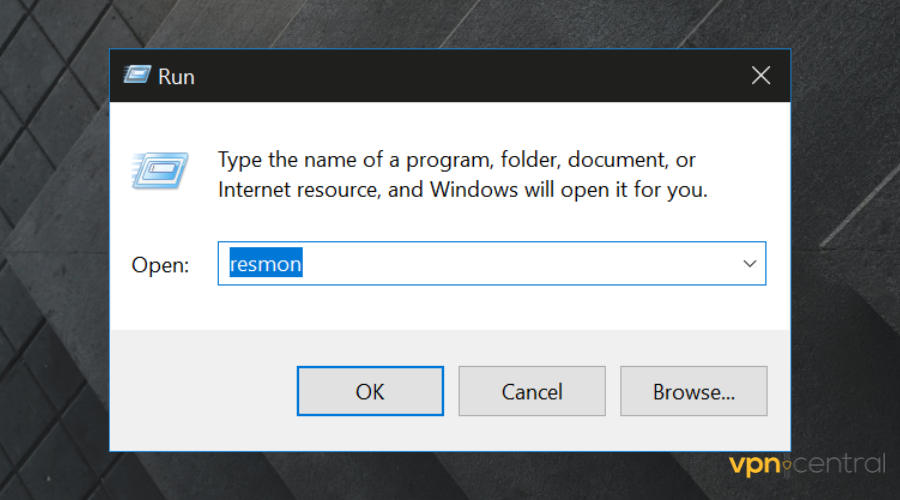Click the "Open:" label

160,265
